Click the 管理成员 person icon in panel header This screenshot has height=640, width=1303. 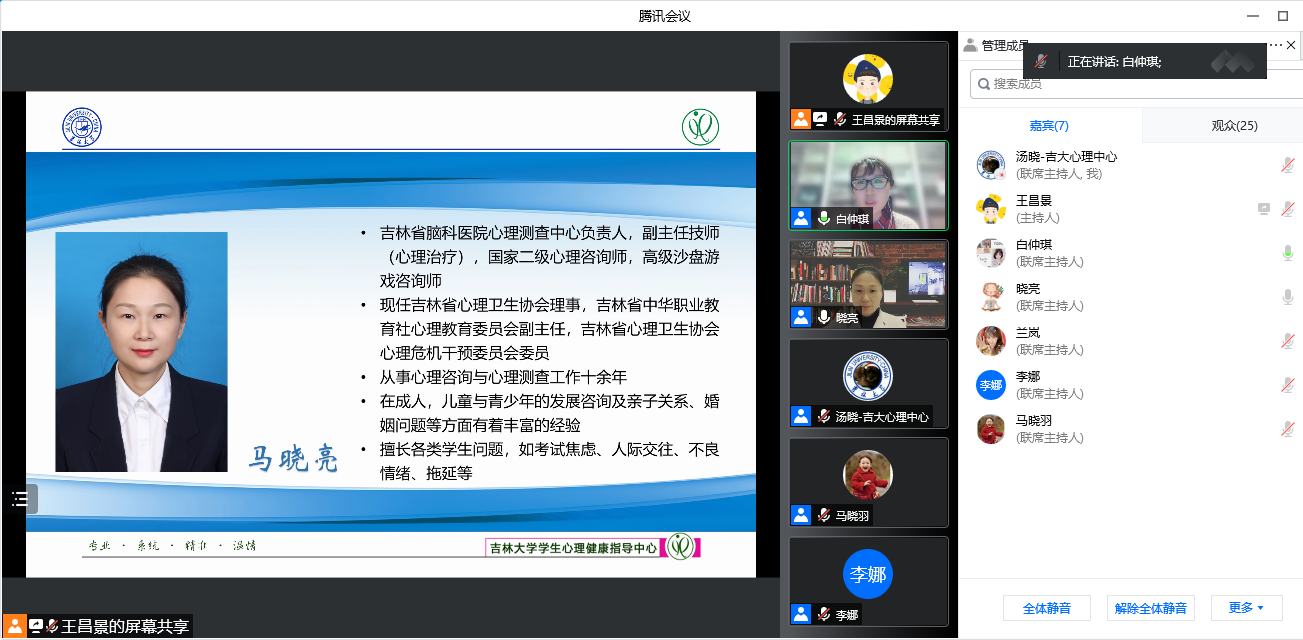click(x=970, y=45)
